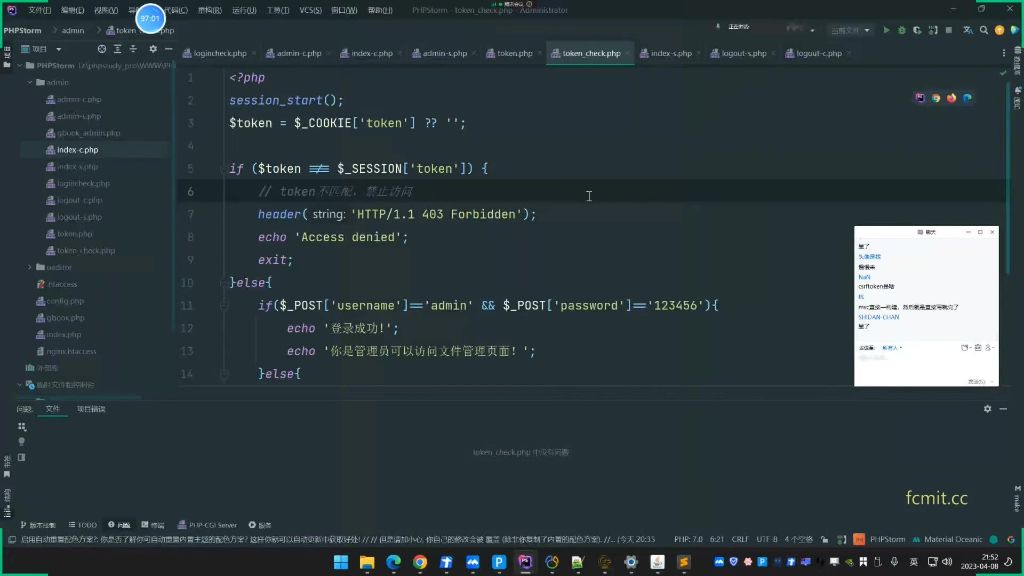The width and height of the screenshot is (1024, 576).
Task: Fold the else block at line 10
Action: pos(223,283)
